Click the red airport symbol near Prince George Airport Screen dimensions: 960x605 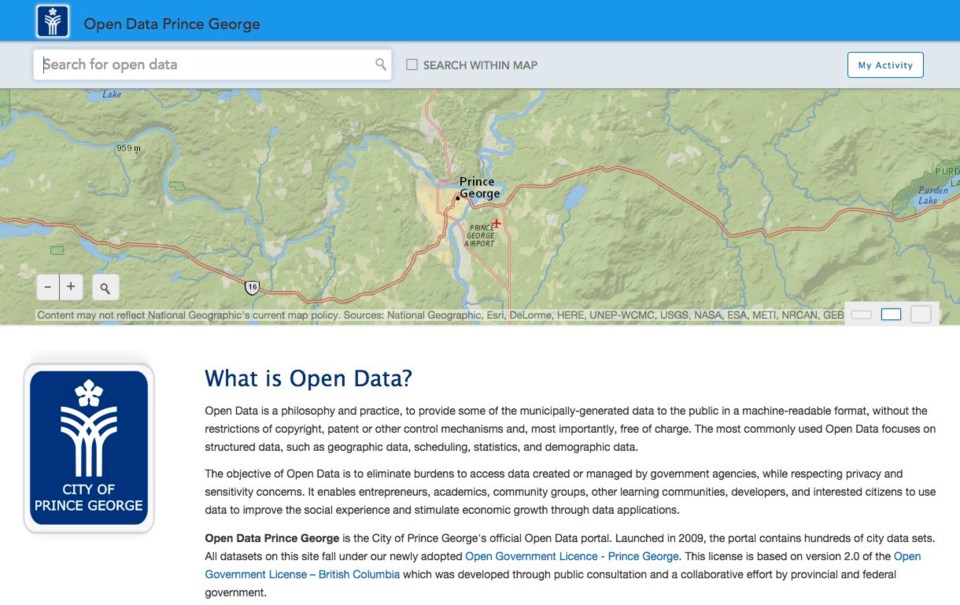(496, 224)
